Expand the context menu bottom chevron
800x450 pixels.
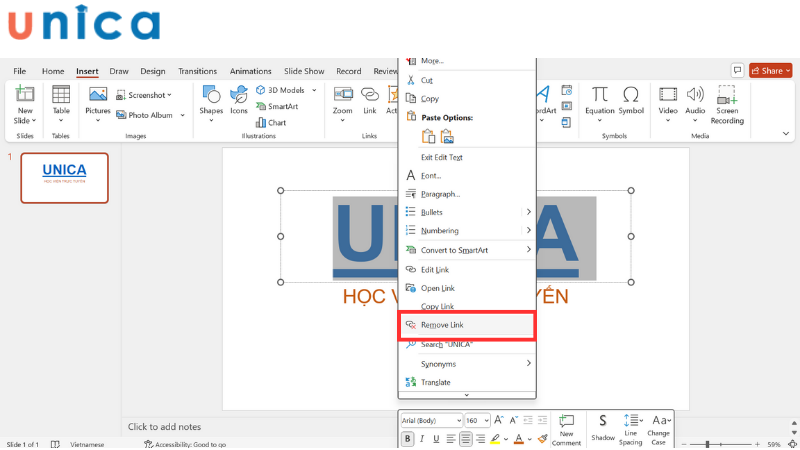click(x=466, y=395)
